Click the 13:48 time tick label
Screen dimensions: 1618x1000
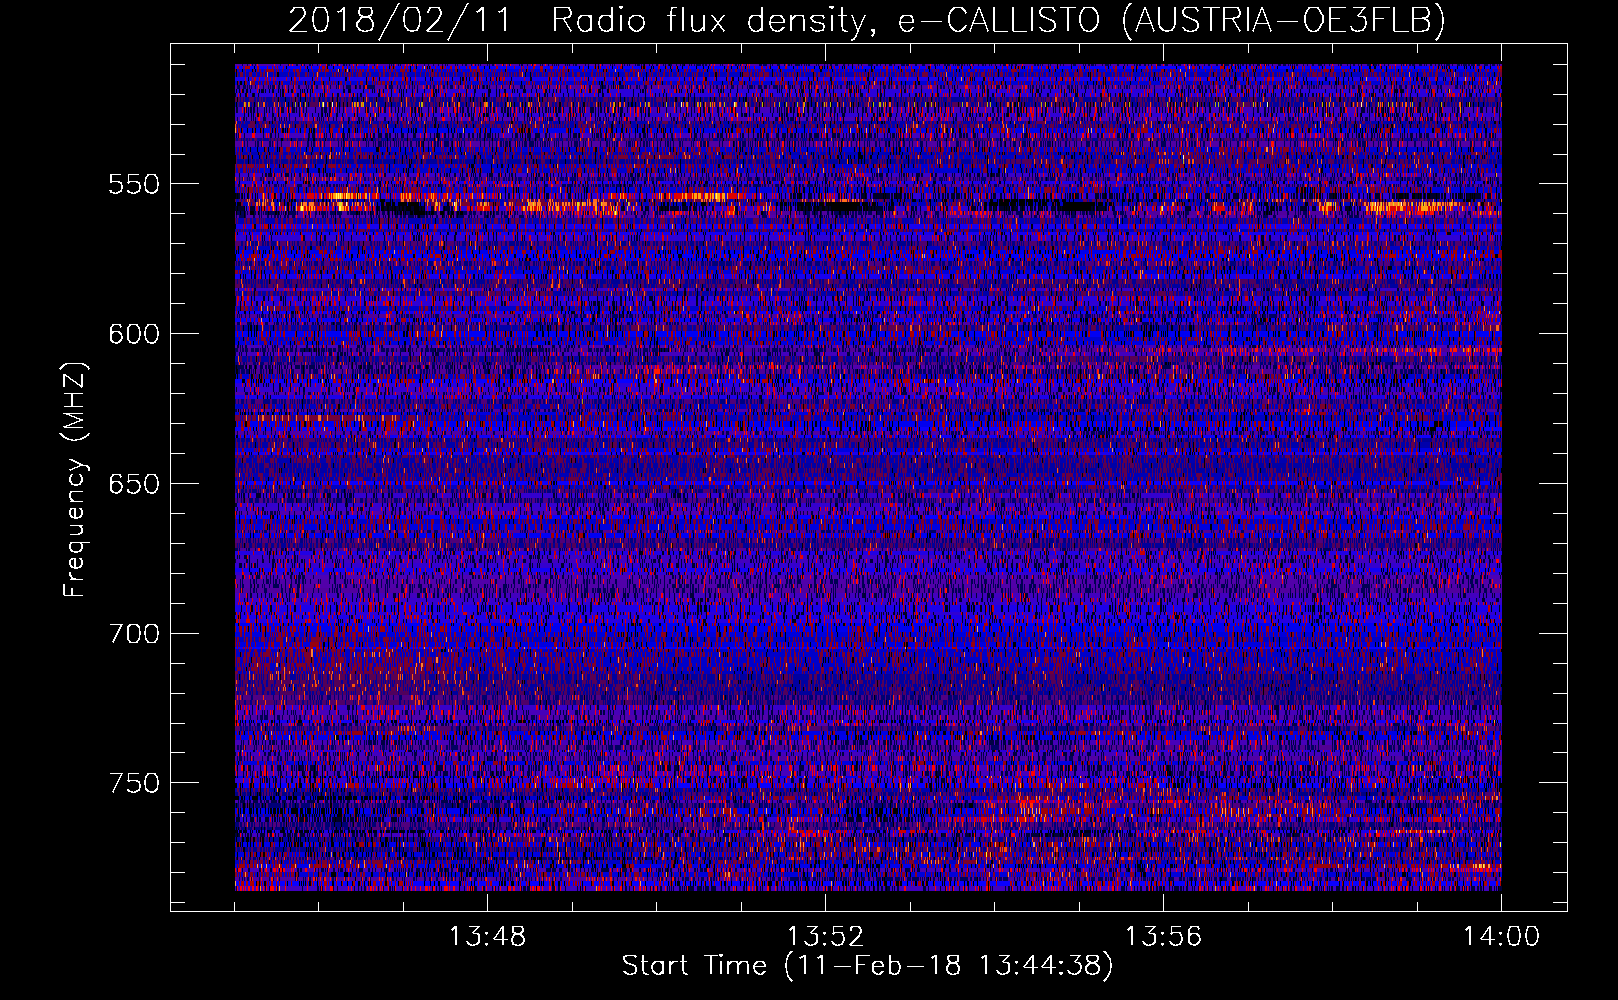(488, 937)
